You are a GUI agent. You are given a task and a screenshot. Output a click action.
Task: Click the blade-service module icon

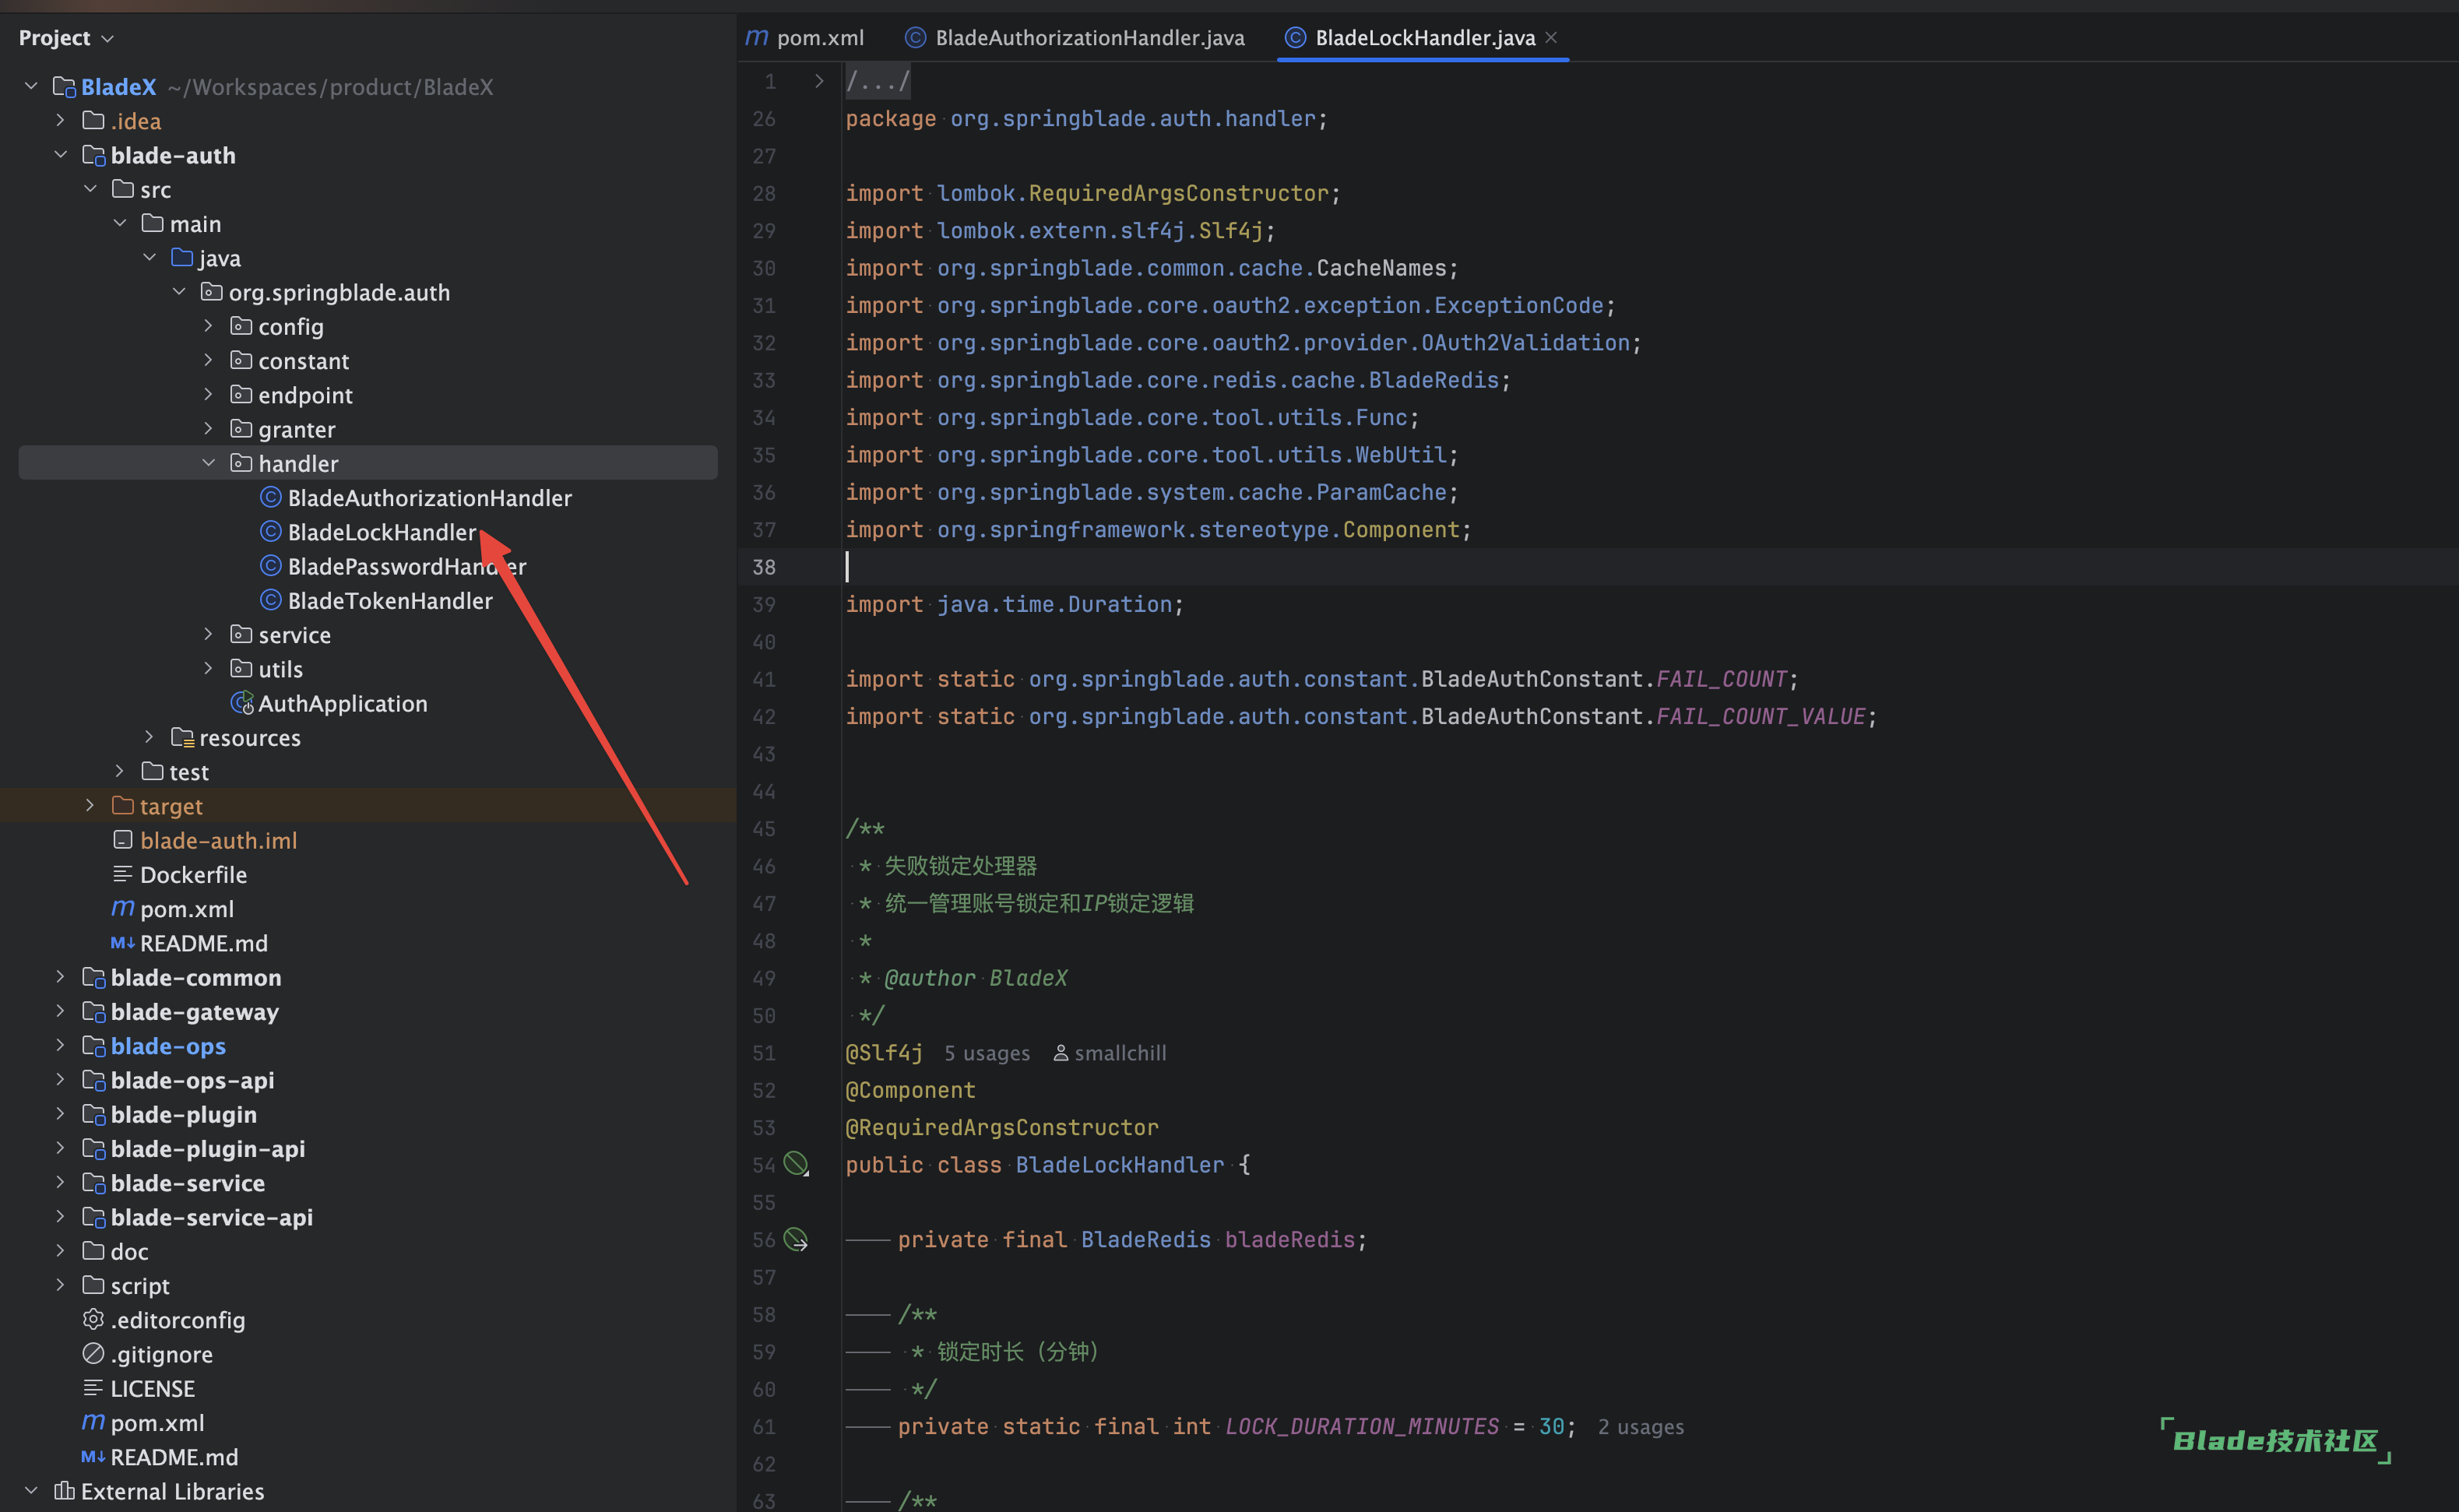[93, 1183]
